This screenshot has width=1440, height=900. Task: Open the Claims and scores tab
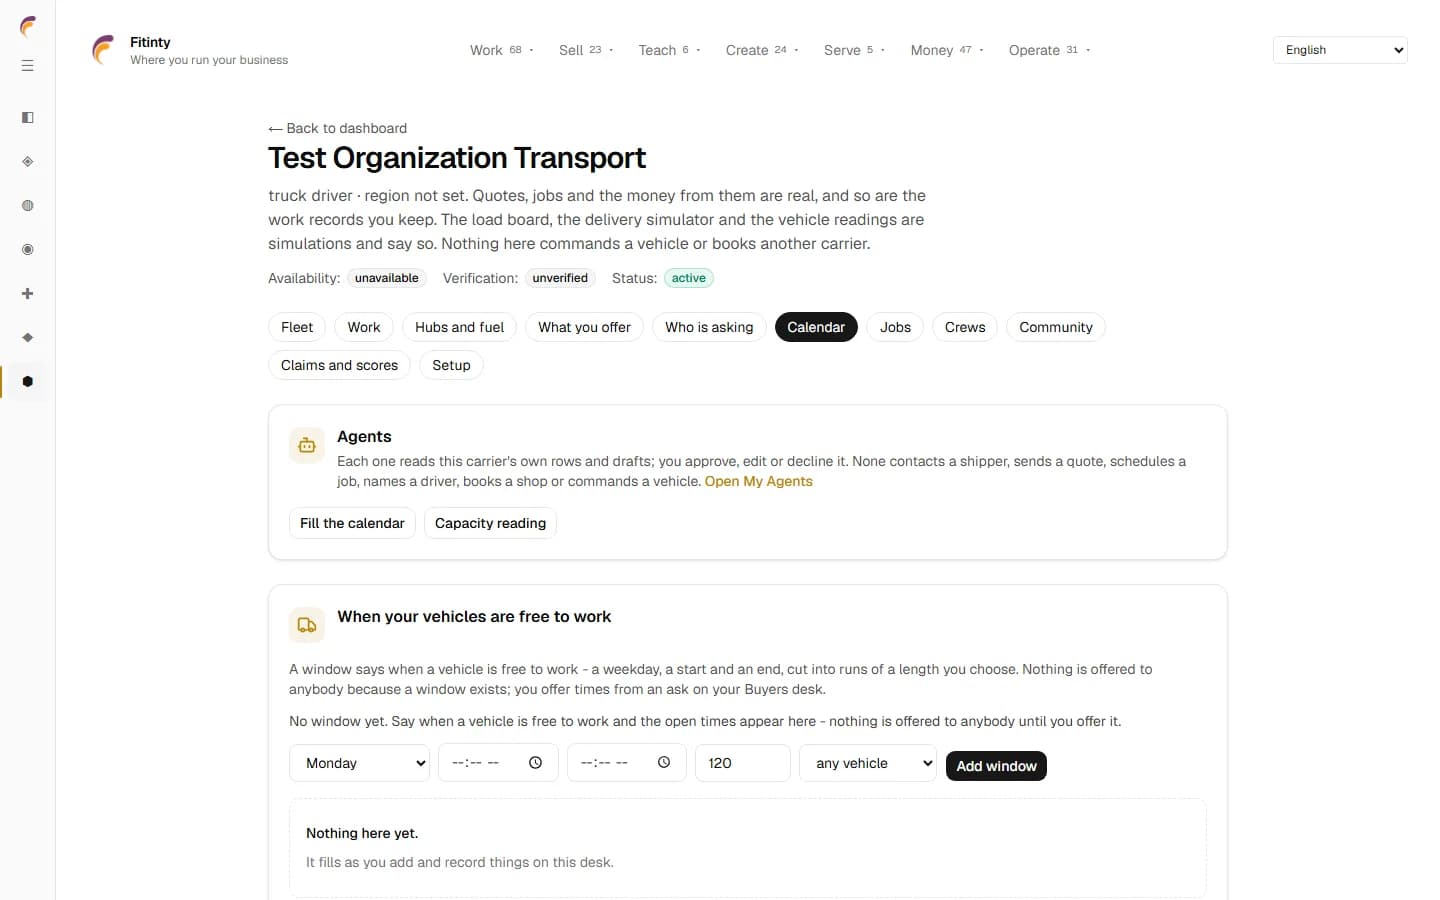[339, 365]
